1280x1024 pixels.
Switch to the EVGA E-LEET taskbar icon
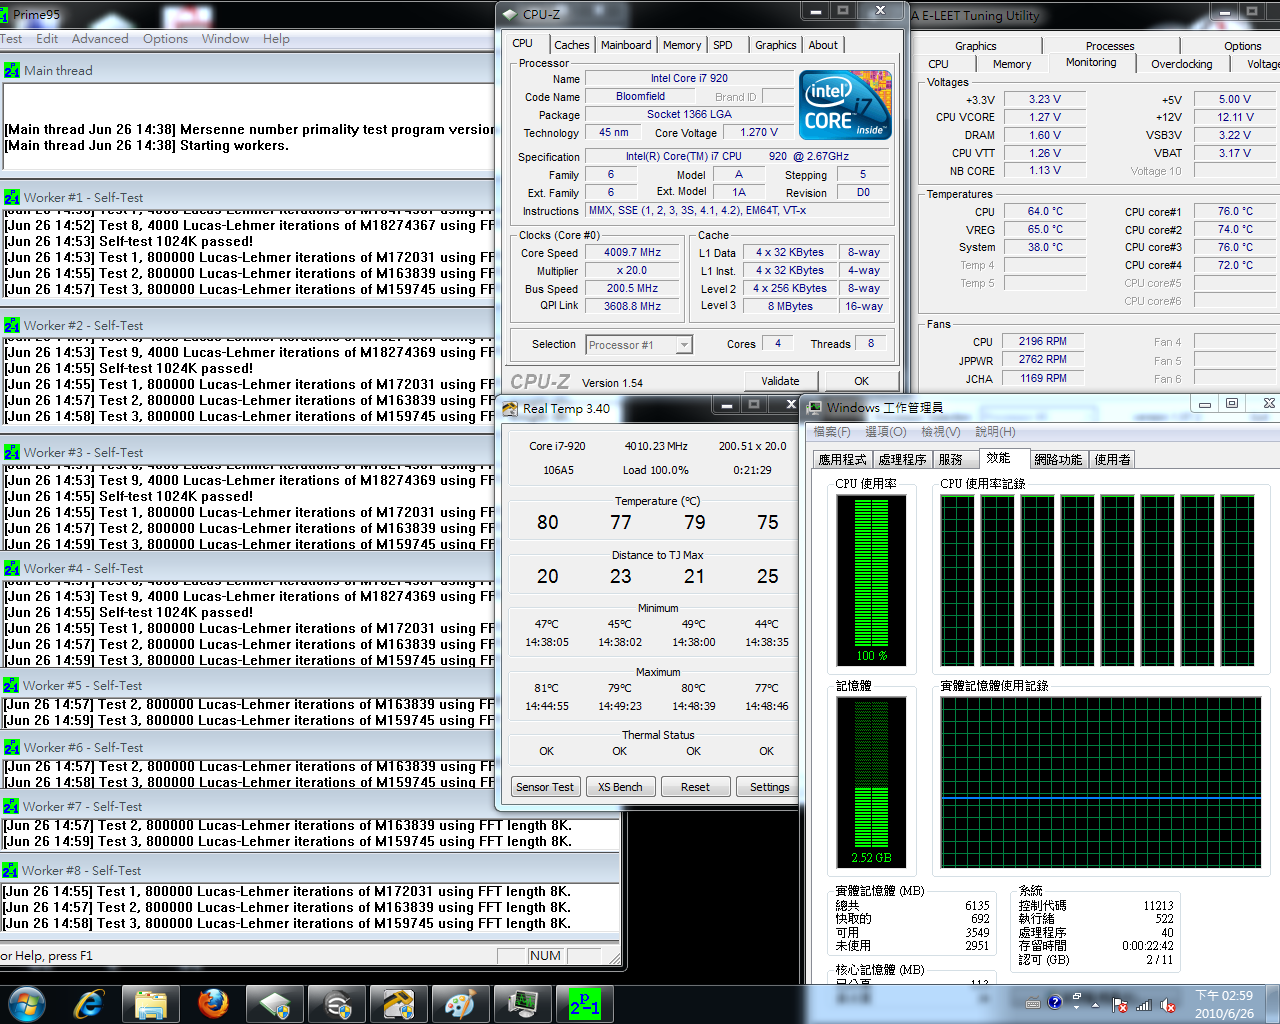point(337,1004)
